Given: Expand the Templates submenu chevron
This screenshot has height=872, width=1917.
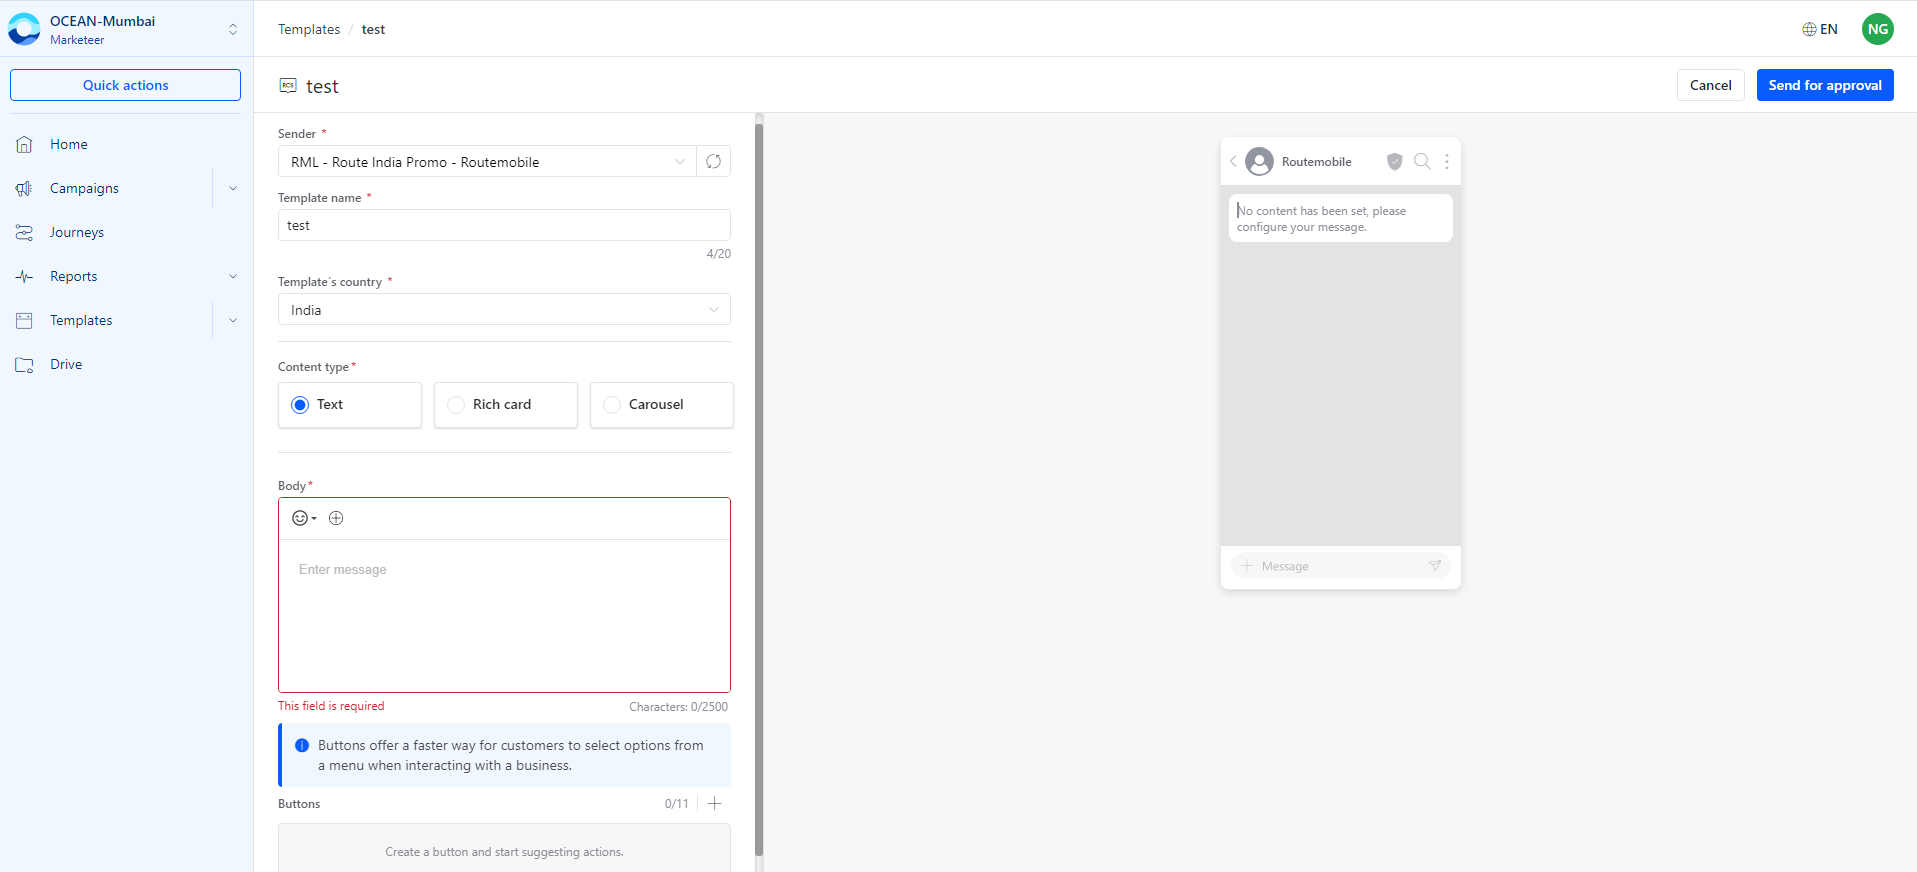Looking at the screenshot, I should pyautogui.click(x=233, y=320).
